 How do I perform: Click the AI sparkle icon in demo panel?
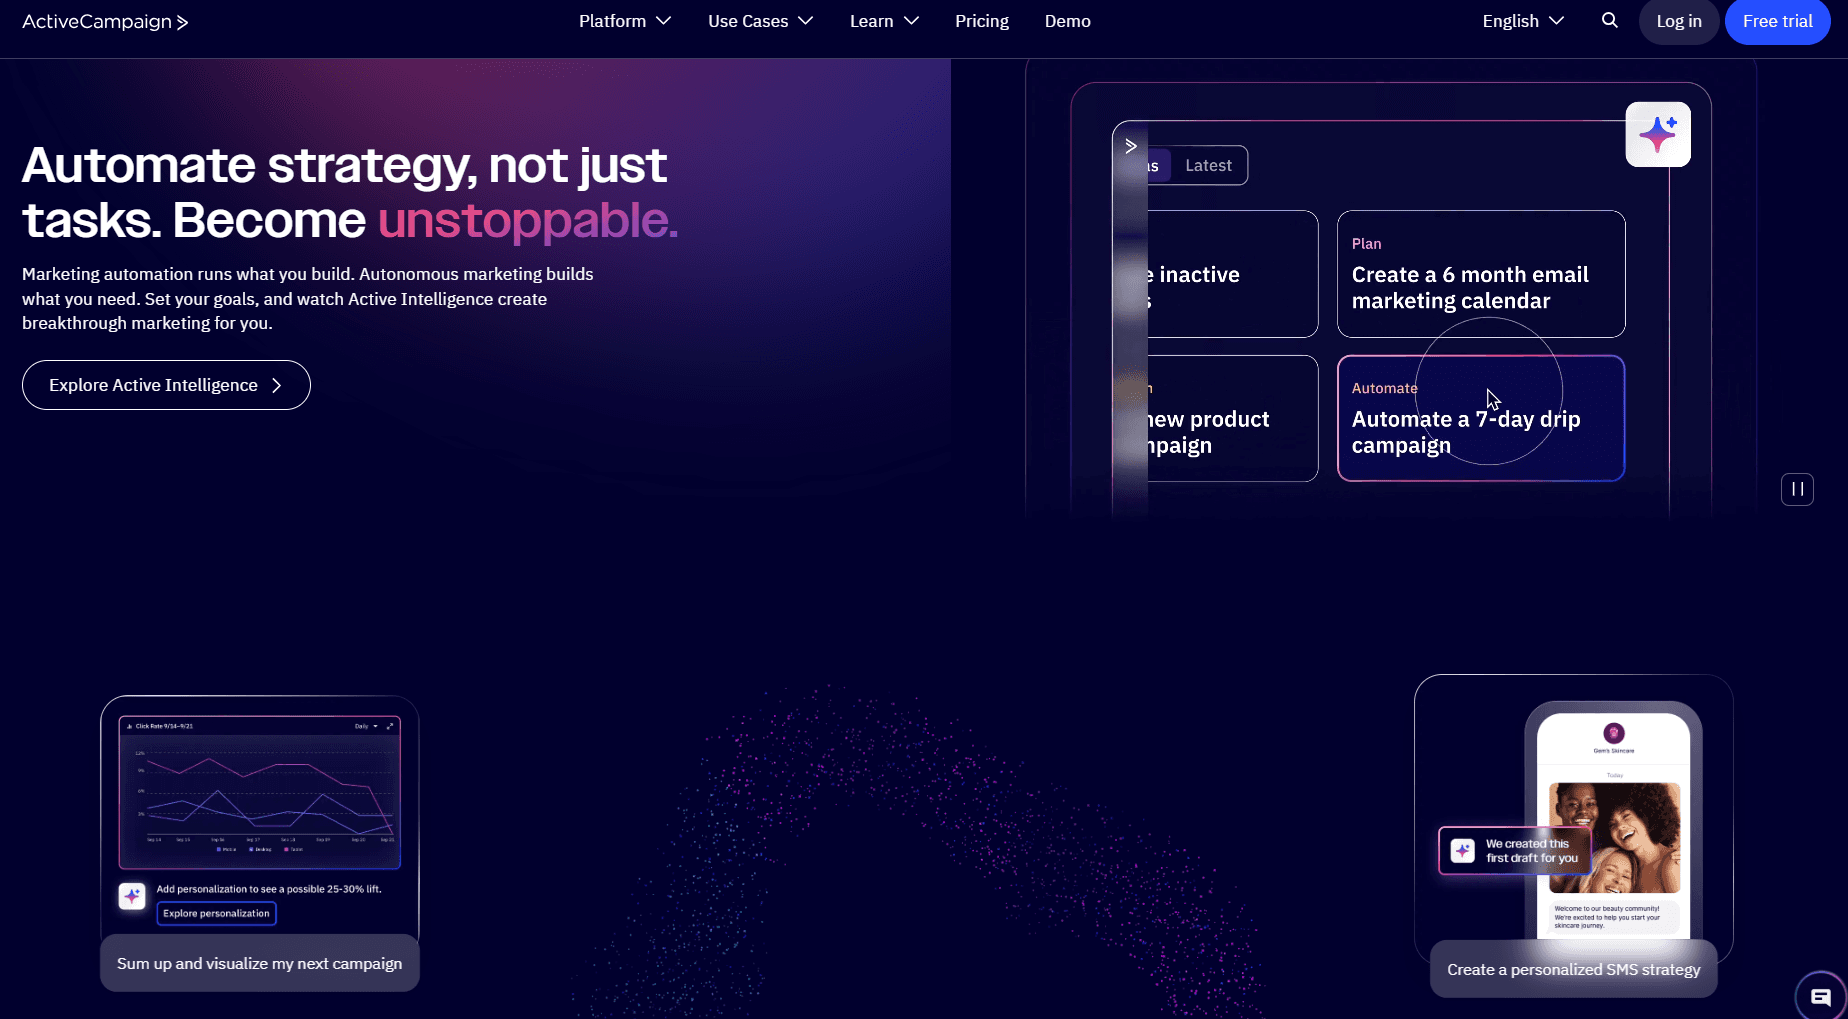pyautogui.click(x=1658, y=134)
